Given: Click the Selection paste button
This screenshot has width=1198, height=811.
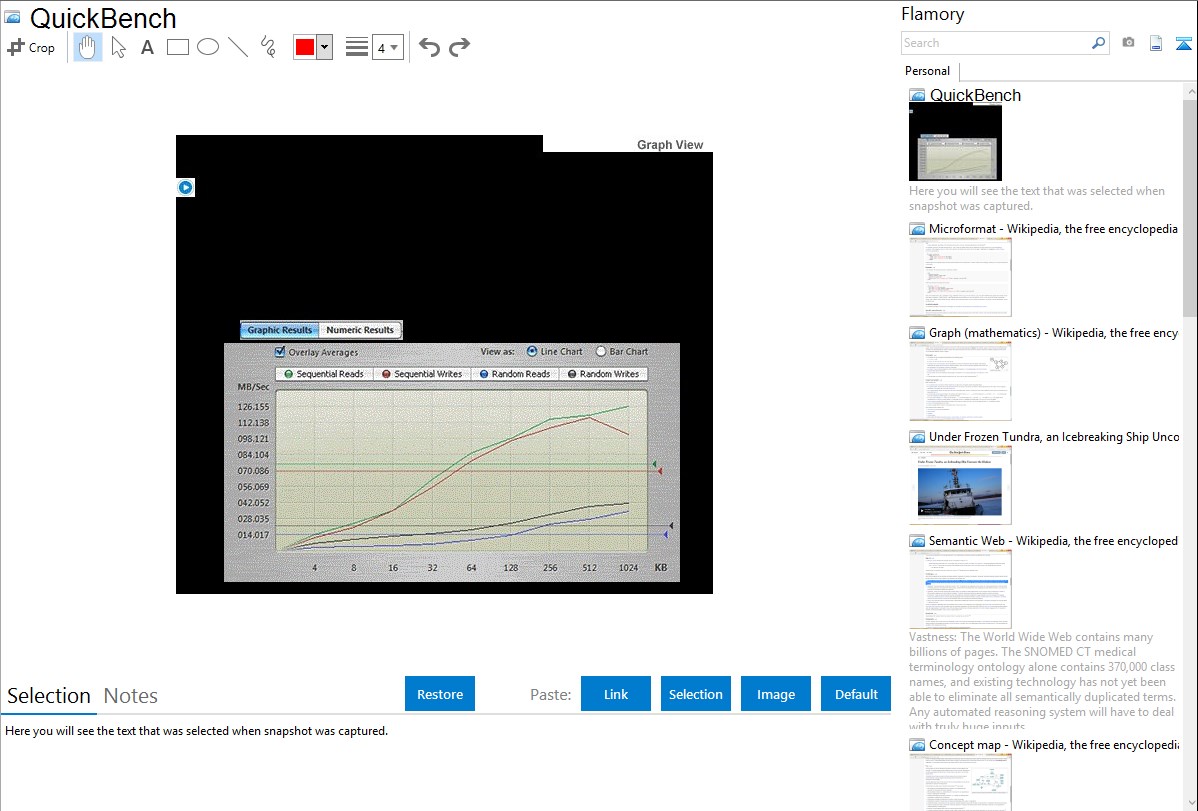Looking at the screenshot, I should click(x=695, y=694).
